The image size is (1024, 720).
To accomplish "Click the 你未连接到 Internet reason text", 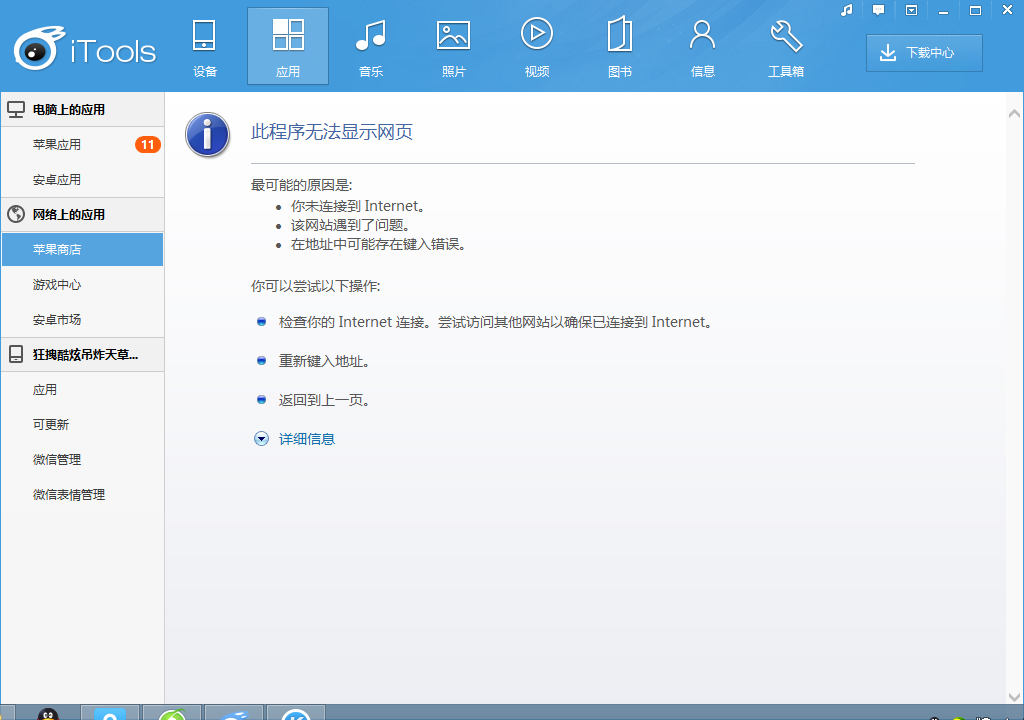I will tap(358, 206).
